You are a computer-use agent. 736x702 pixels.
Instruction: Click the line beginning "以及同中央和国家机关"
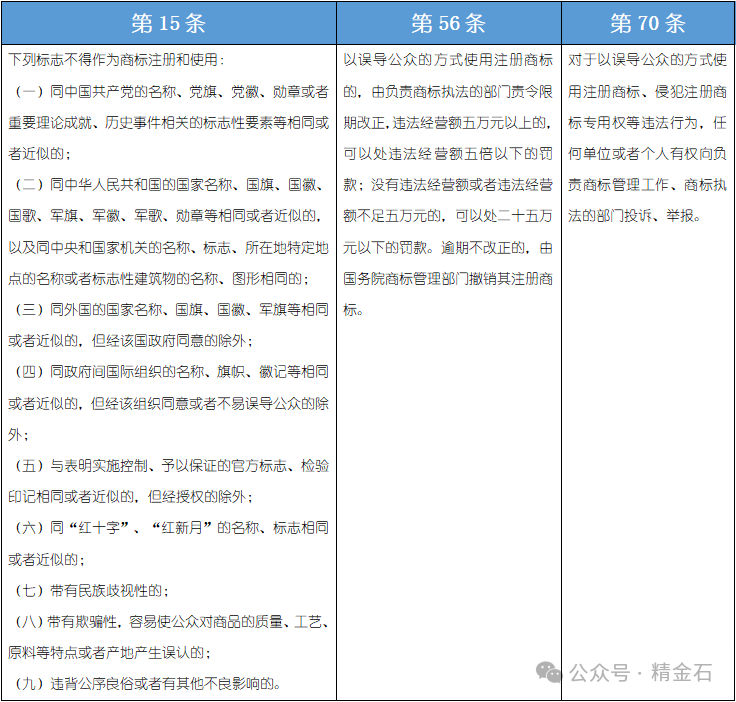click(169, 247)
